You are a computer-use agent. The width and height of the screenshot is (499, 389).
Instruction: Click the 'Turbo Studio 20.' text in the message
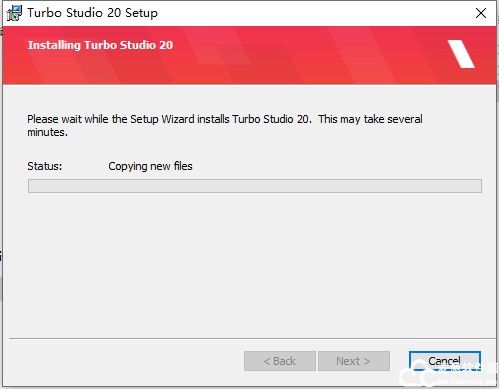pos(272,119)
